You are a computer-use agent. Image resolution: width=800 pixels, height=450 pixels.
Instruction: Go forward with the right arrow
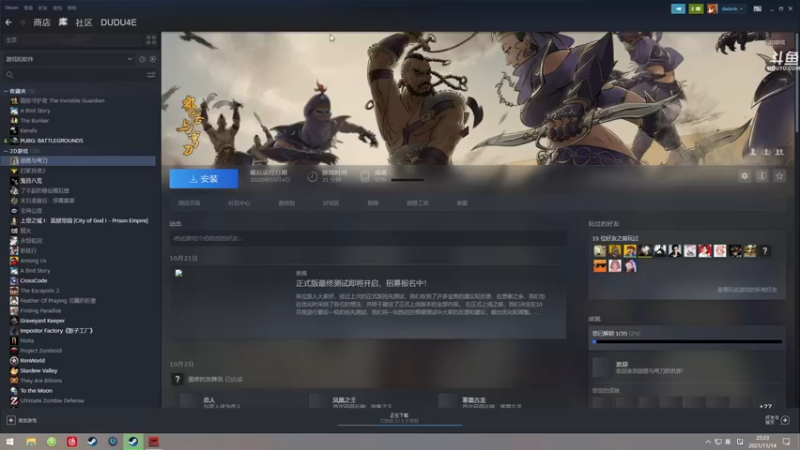22,22
